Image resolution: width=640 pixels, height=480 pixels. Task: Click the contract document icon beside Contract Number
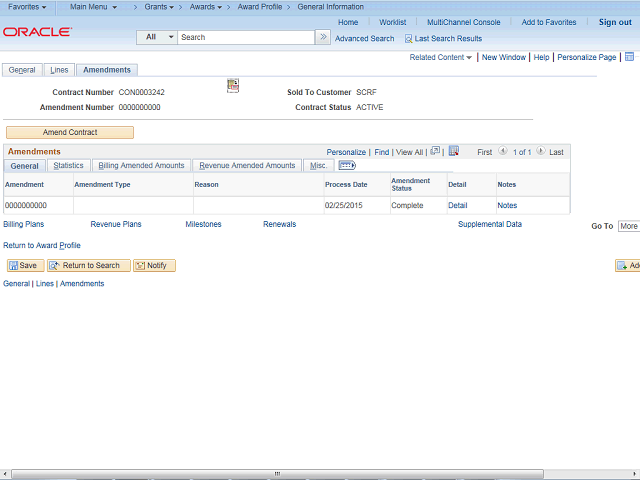pos(233,85)
